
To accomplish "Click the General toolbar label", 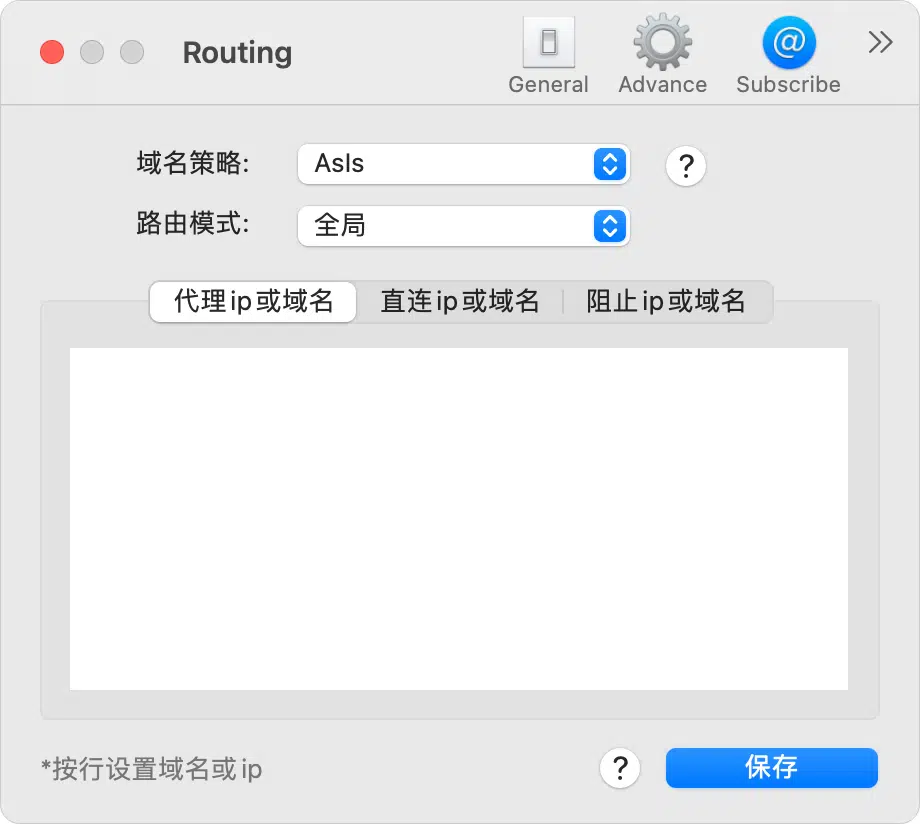I will (548, 85).
